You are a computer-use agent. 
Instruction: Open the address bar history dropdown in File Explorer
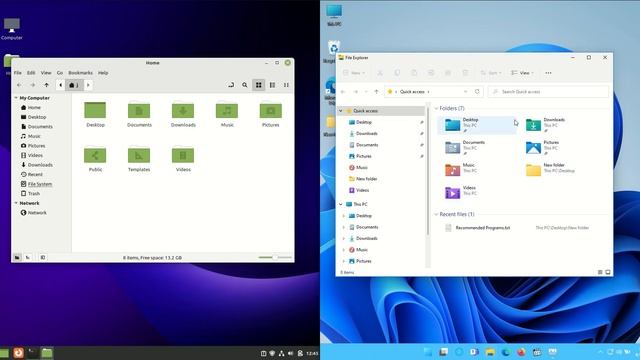(465, 91)
